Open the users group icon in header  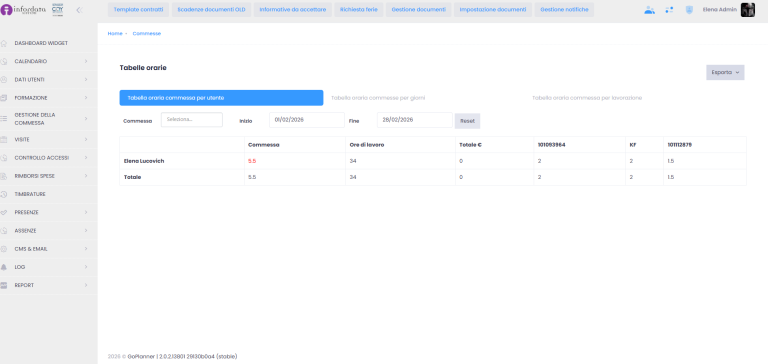[x=649, y=10]
